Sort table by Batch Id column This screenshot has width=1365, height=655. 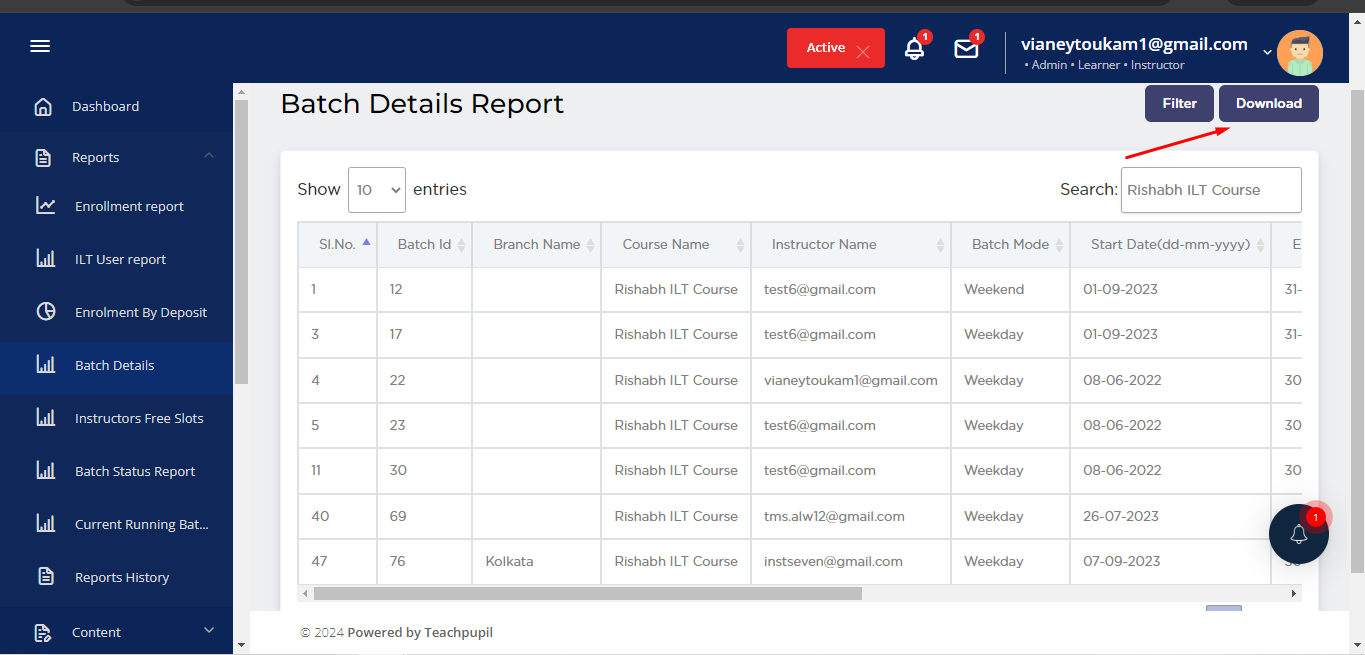point(425,245)
